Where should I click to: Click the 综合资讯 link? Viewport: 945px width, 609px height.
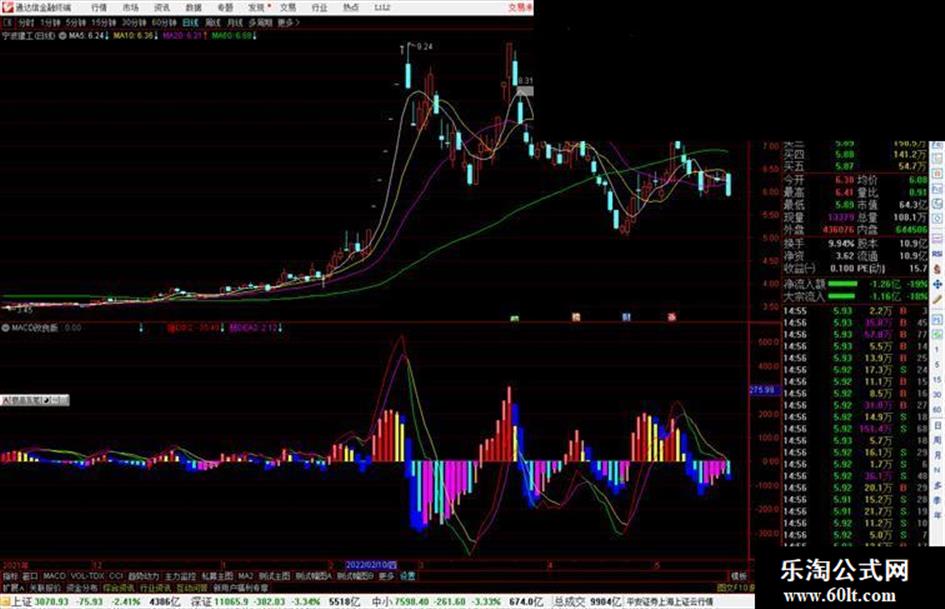click(119, 587)
